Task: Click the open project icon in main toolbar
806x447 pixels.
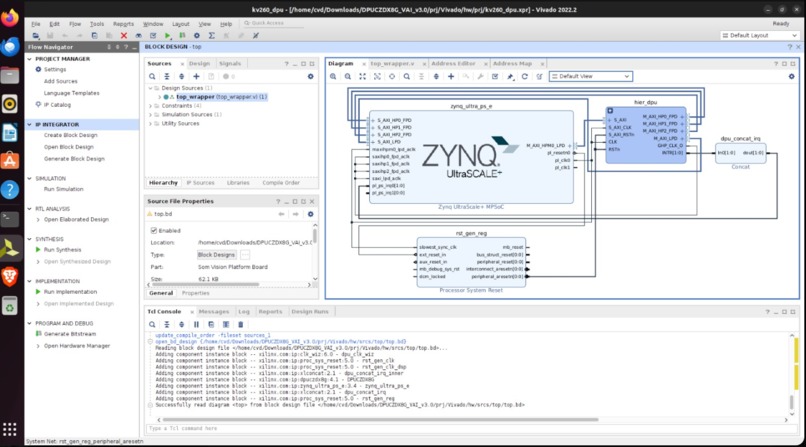Action: 35,35
